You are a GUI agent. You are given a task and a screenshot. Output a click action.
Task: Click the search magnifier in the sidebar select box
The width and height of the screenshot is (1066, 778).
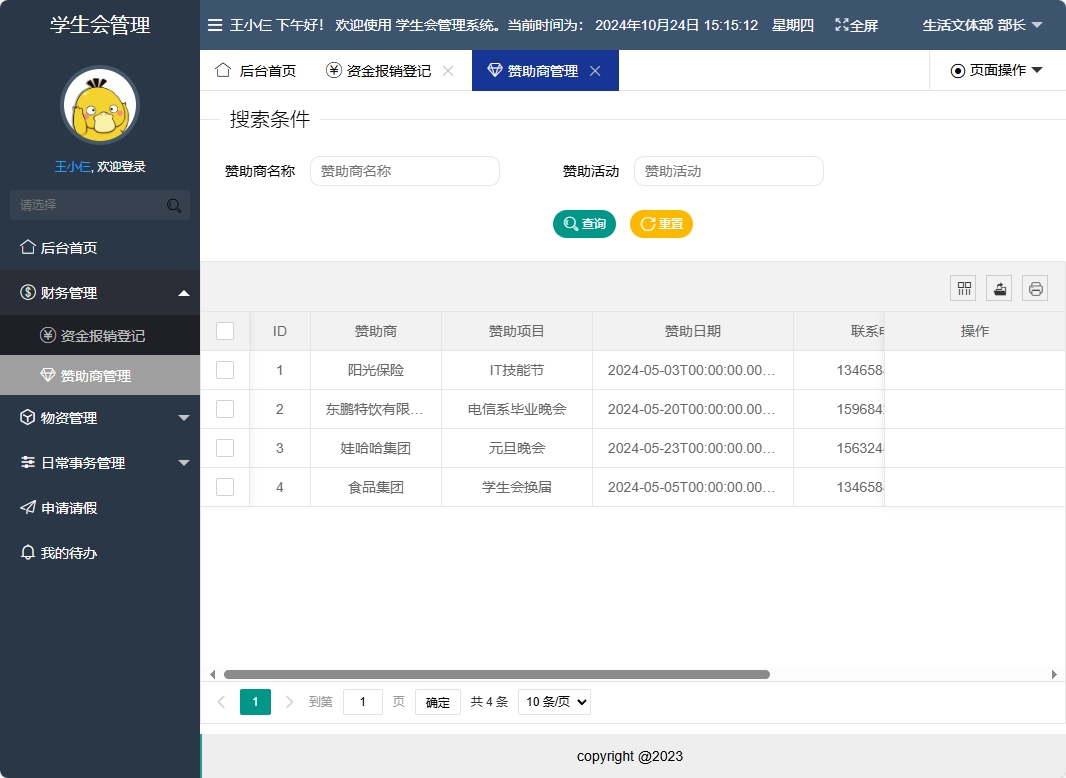coord(174,204)
